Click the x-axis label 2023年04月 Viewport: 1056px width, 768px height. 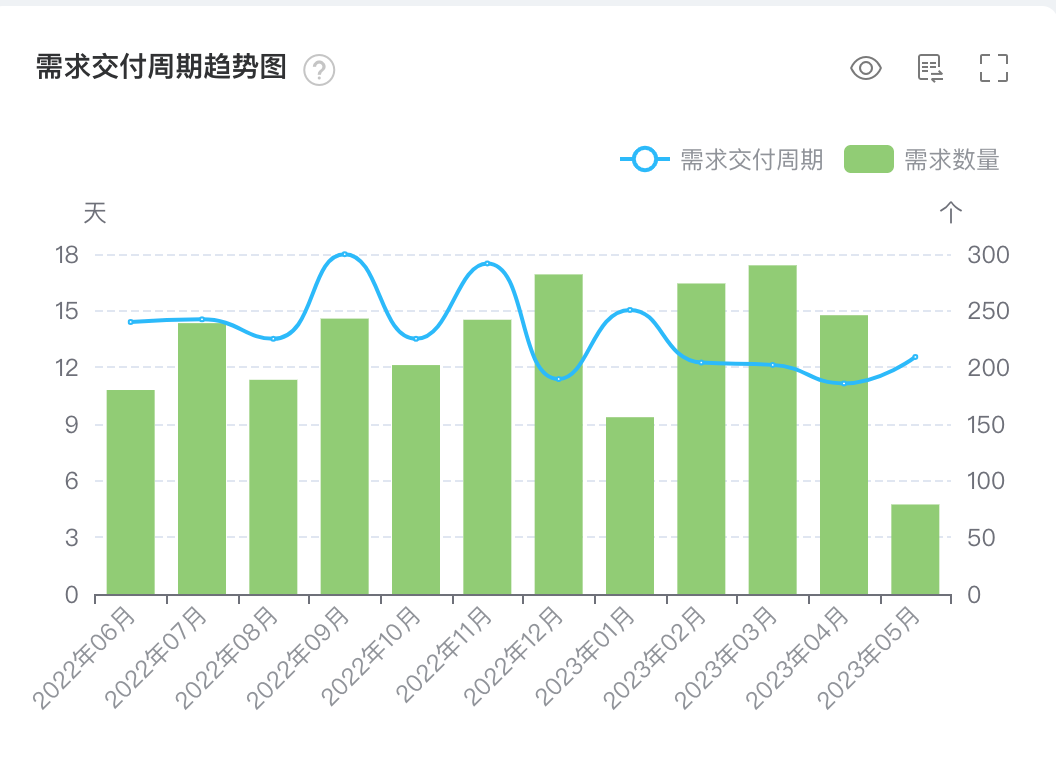pos(798,657)
